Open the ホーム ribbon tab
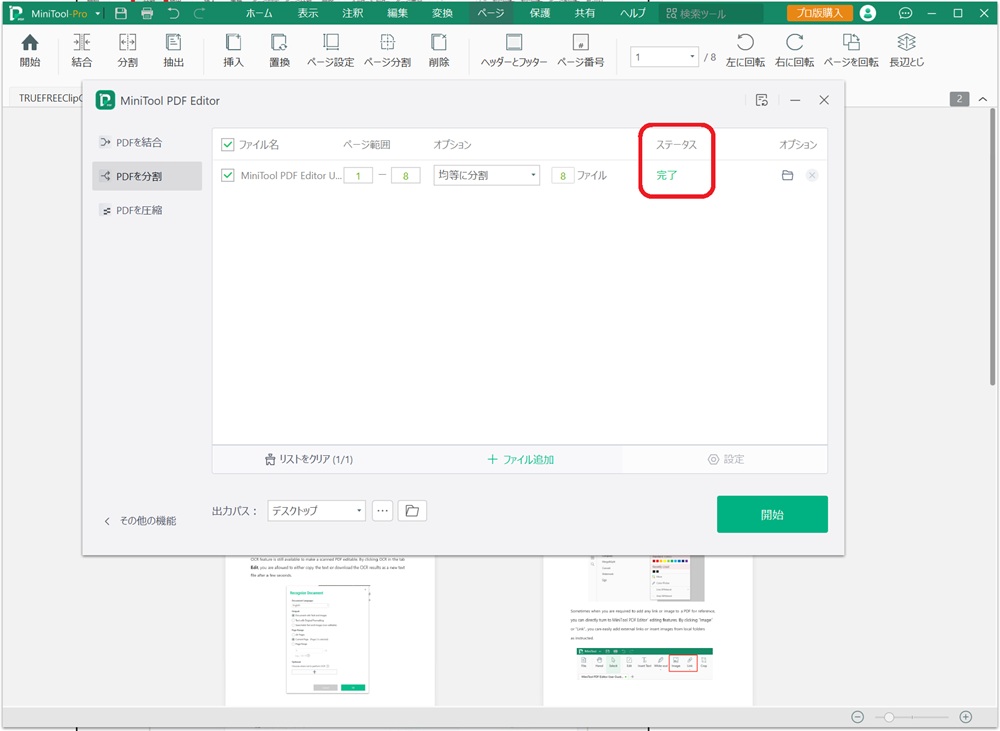The height and width of the screenshot is (731, 1000). tap(259, 13)
